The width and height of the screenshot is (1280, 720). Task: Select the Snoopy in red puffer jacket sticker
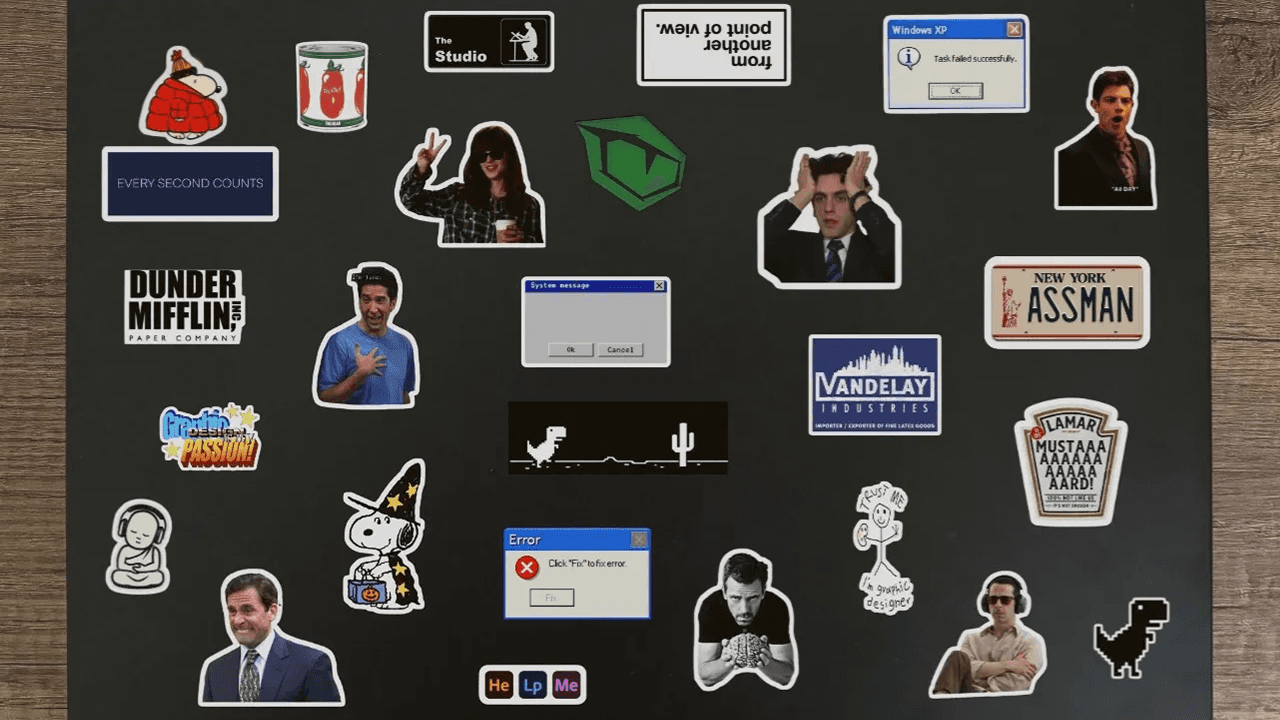(183, 95)
